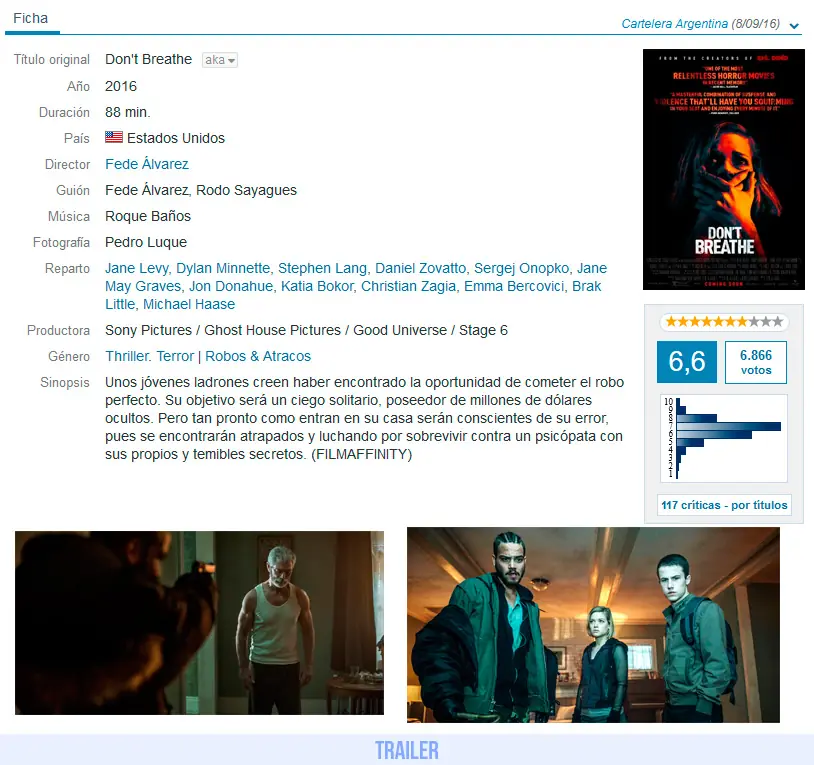Select the title text Don't Breathe
814x765 pixels.
148,60
